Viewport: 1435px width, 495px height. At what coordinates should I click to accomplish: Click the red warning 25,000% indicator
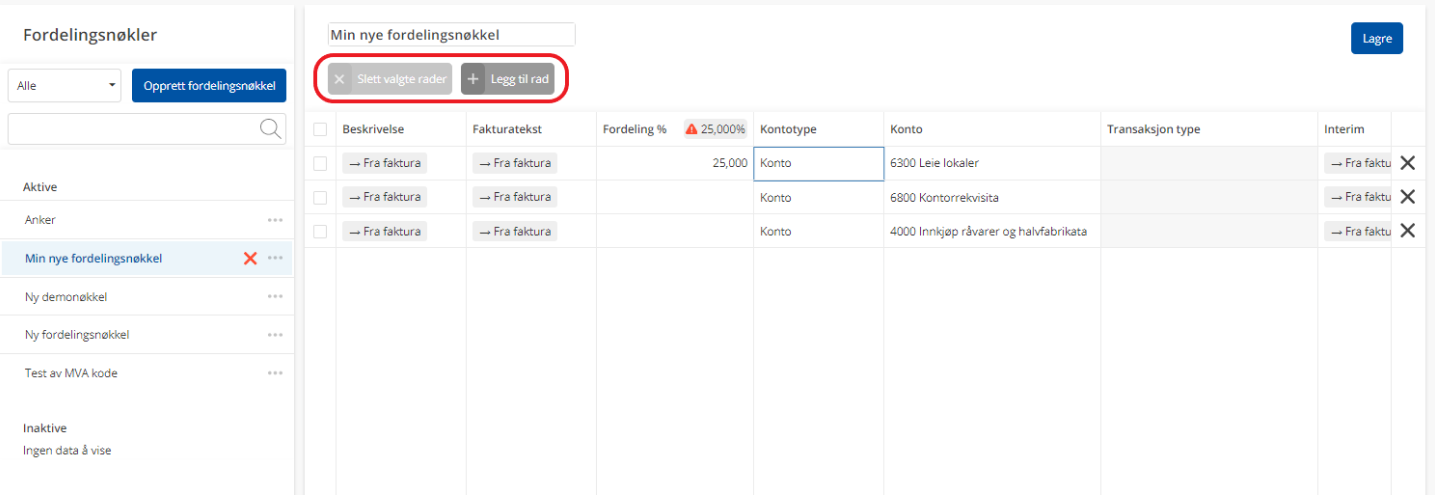coord(715,129)
